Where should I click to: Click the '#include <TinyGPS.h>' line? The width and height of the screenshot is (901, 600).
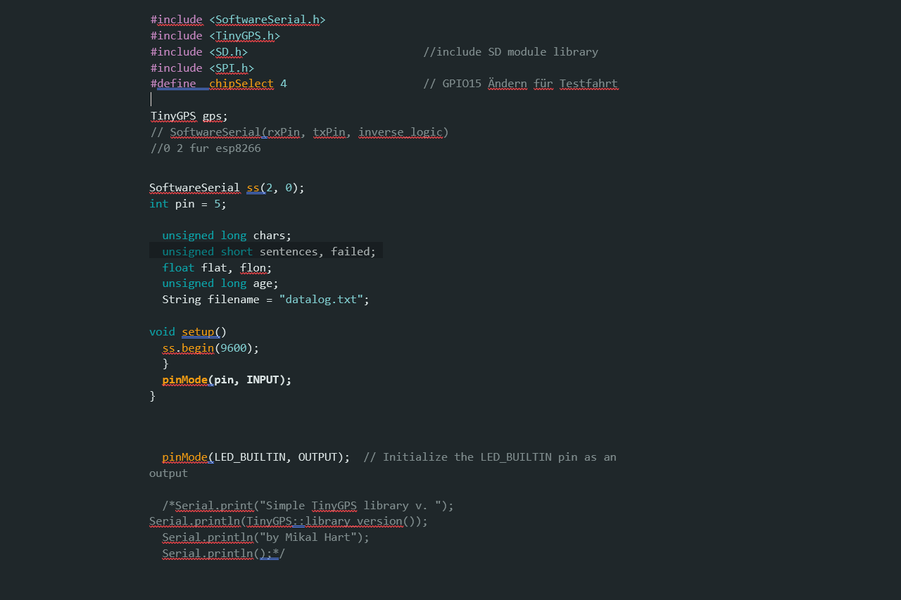215,36
